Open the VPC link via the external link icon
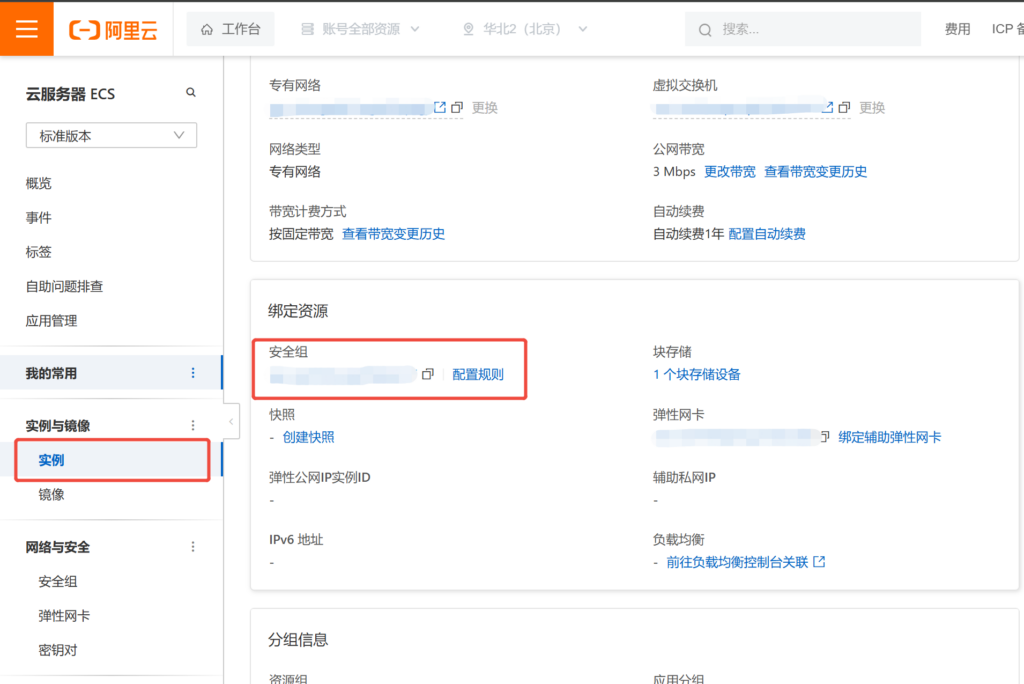 pyautogui.click(x=439, y=107)
